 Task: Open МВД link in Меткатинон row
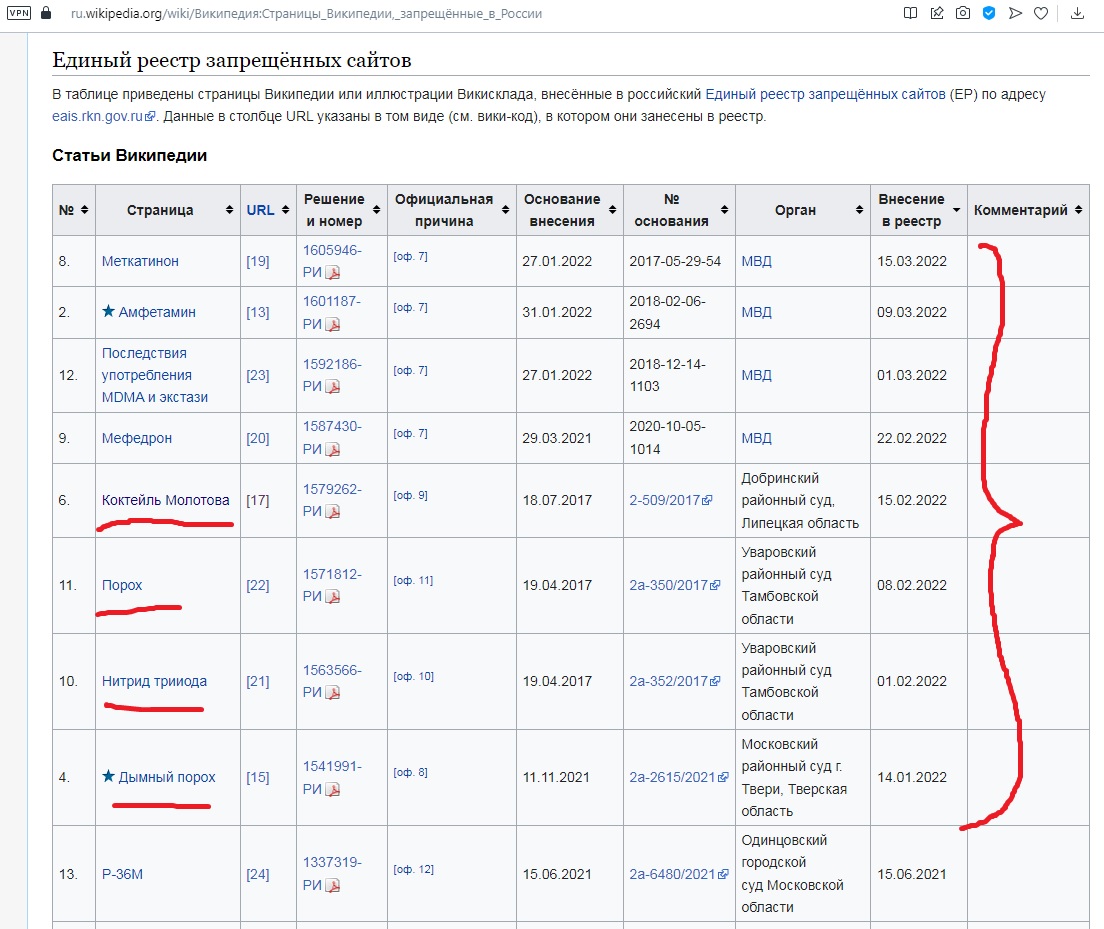(x=756, y=261)
